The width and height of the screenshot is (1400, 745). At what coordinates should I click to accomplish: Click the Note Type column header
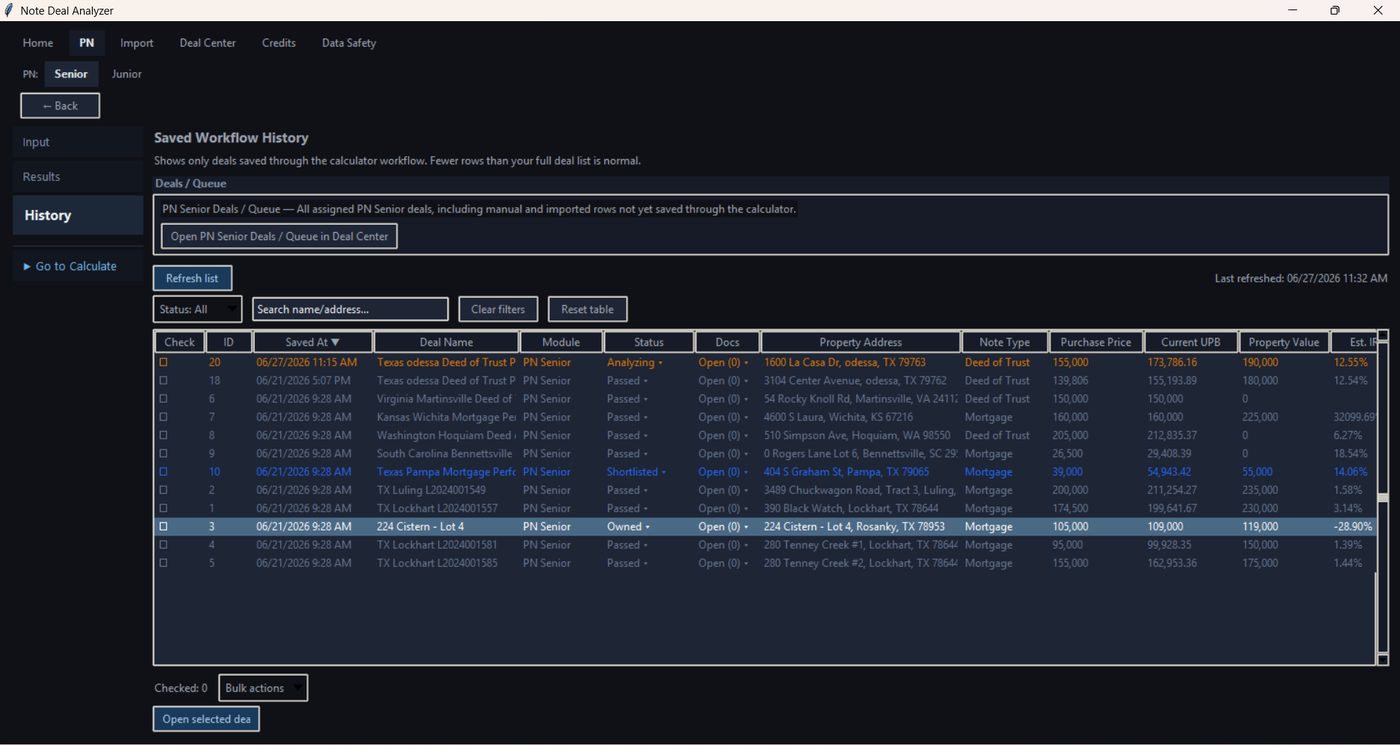point(1004,342)
